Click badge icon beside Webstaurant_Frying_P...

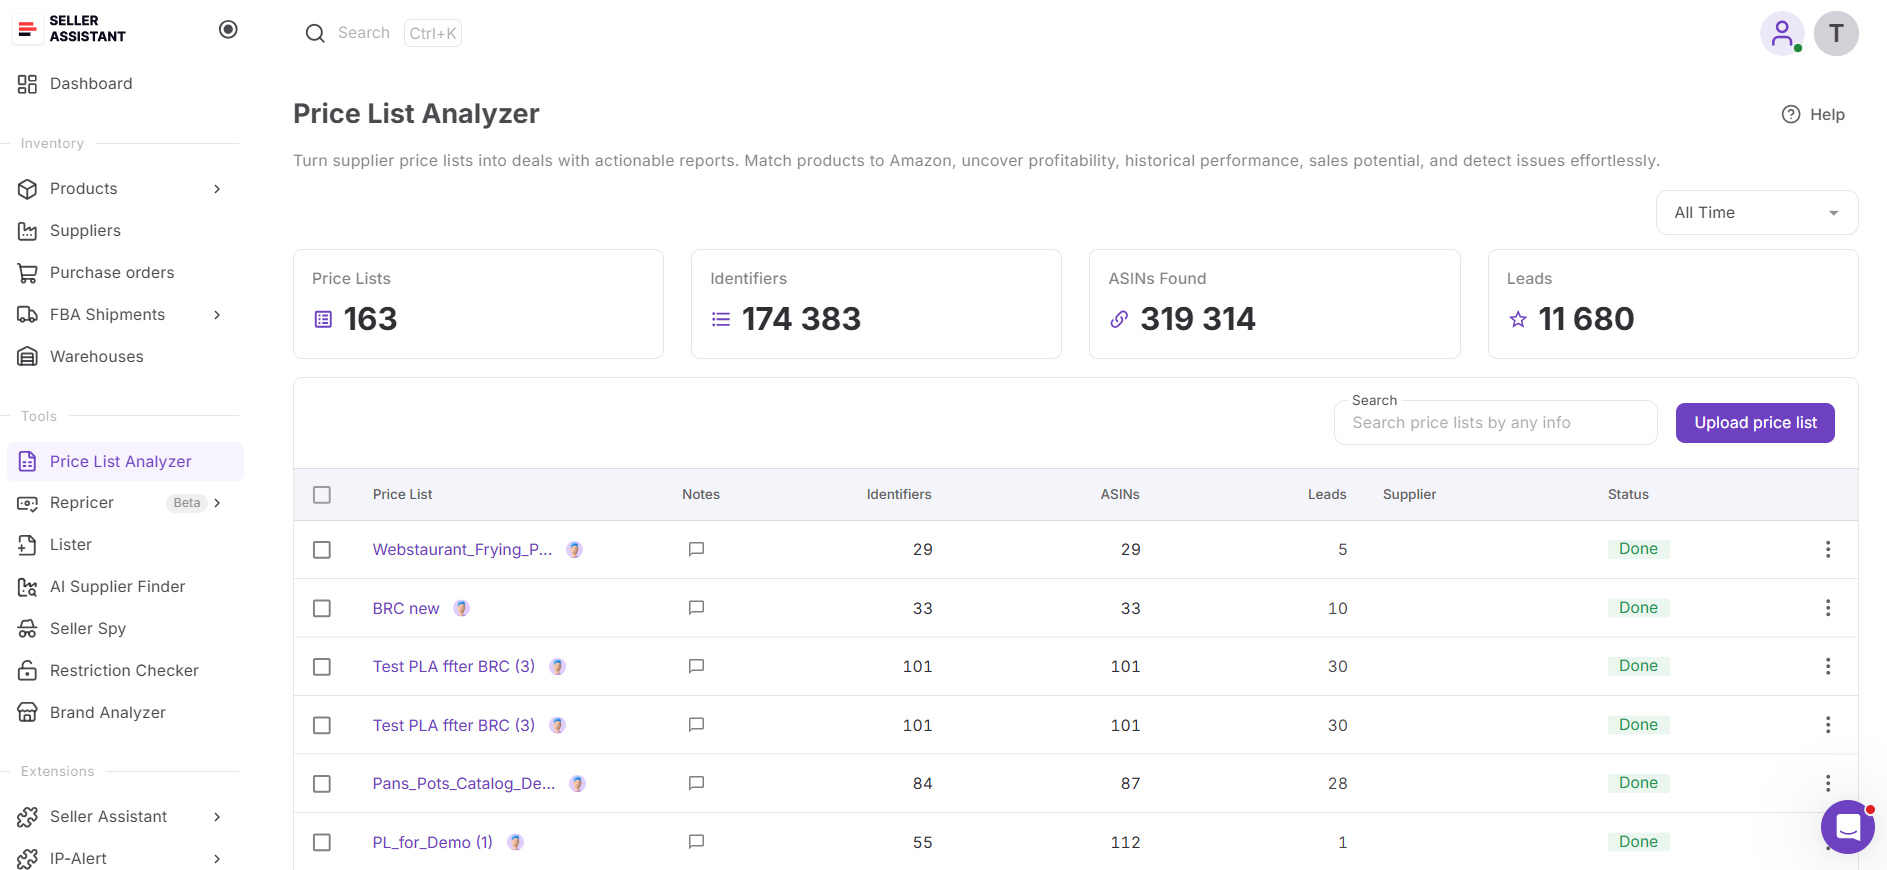(574, 549)
